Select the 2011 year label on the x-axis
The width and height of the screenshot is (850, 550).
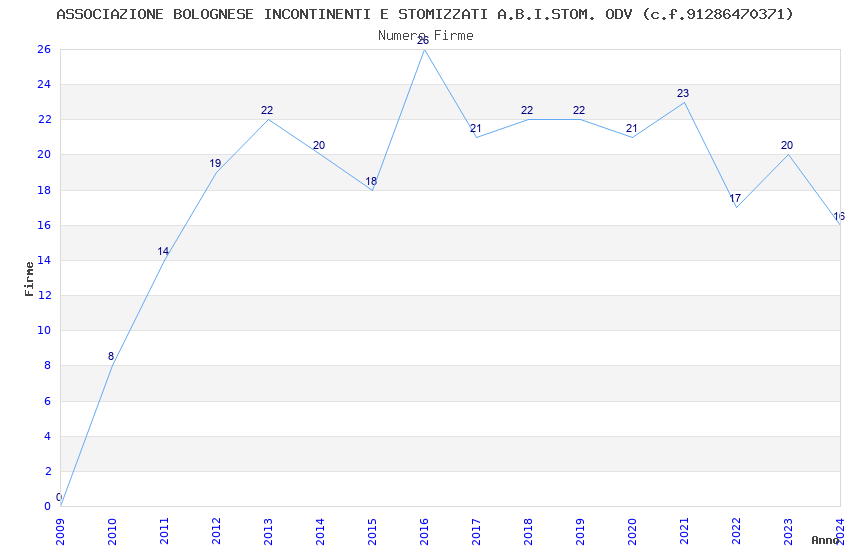coord(164,531)
